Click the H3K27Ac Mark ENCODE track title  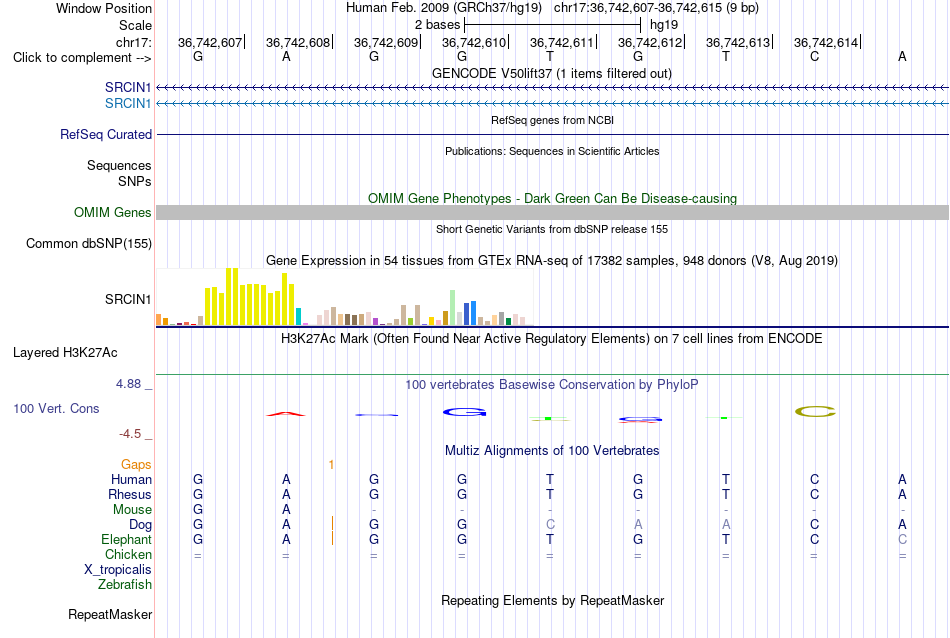[551, 338]
